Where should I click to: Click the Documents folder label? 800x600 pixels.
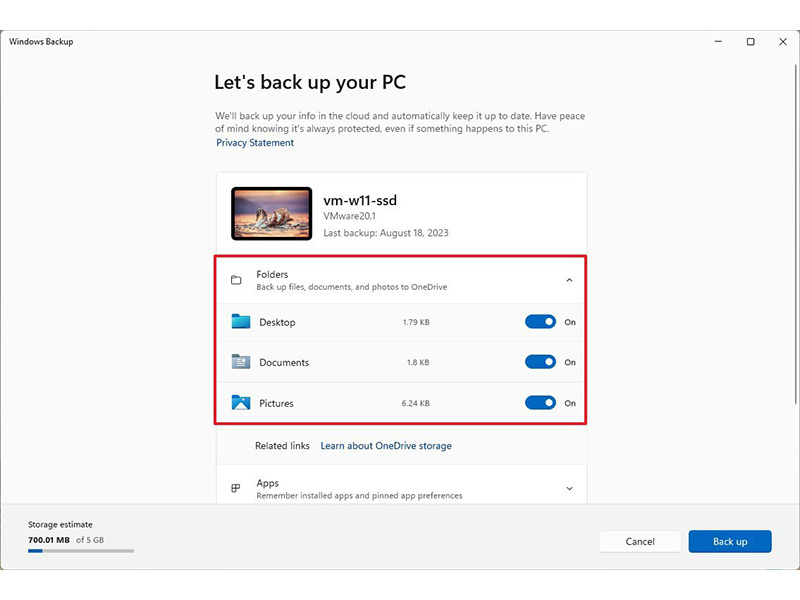tap(284, 363)
